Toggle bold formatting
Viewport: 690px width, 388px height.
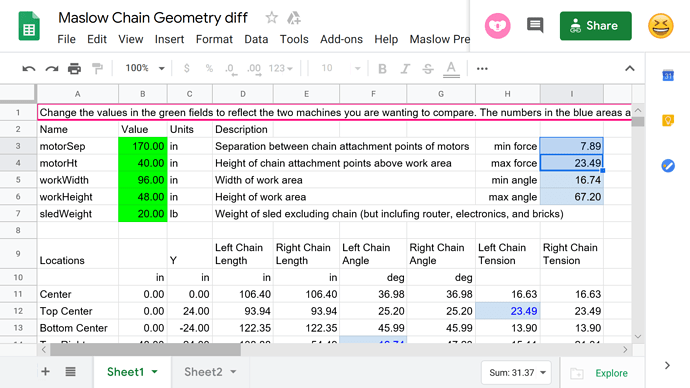382,69
